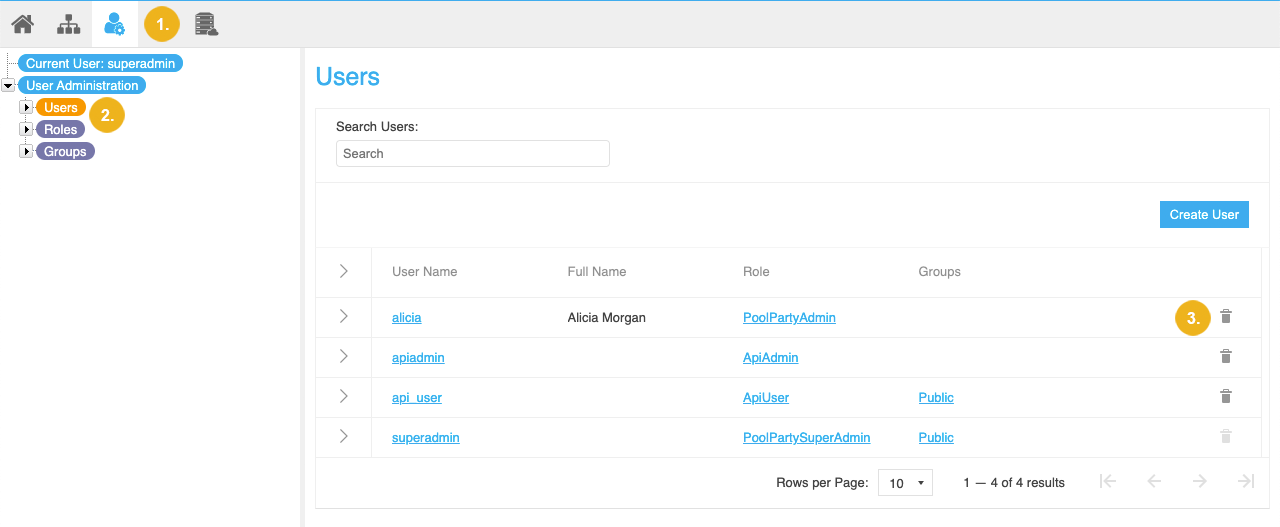The width and height of the screenshot is (1280, 527).
Task: Click the User Name column header
Action: pyautogui.click(x=425, y=272)
